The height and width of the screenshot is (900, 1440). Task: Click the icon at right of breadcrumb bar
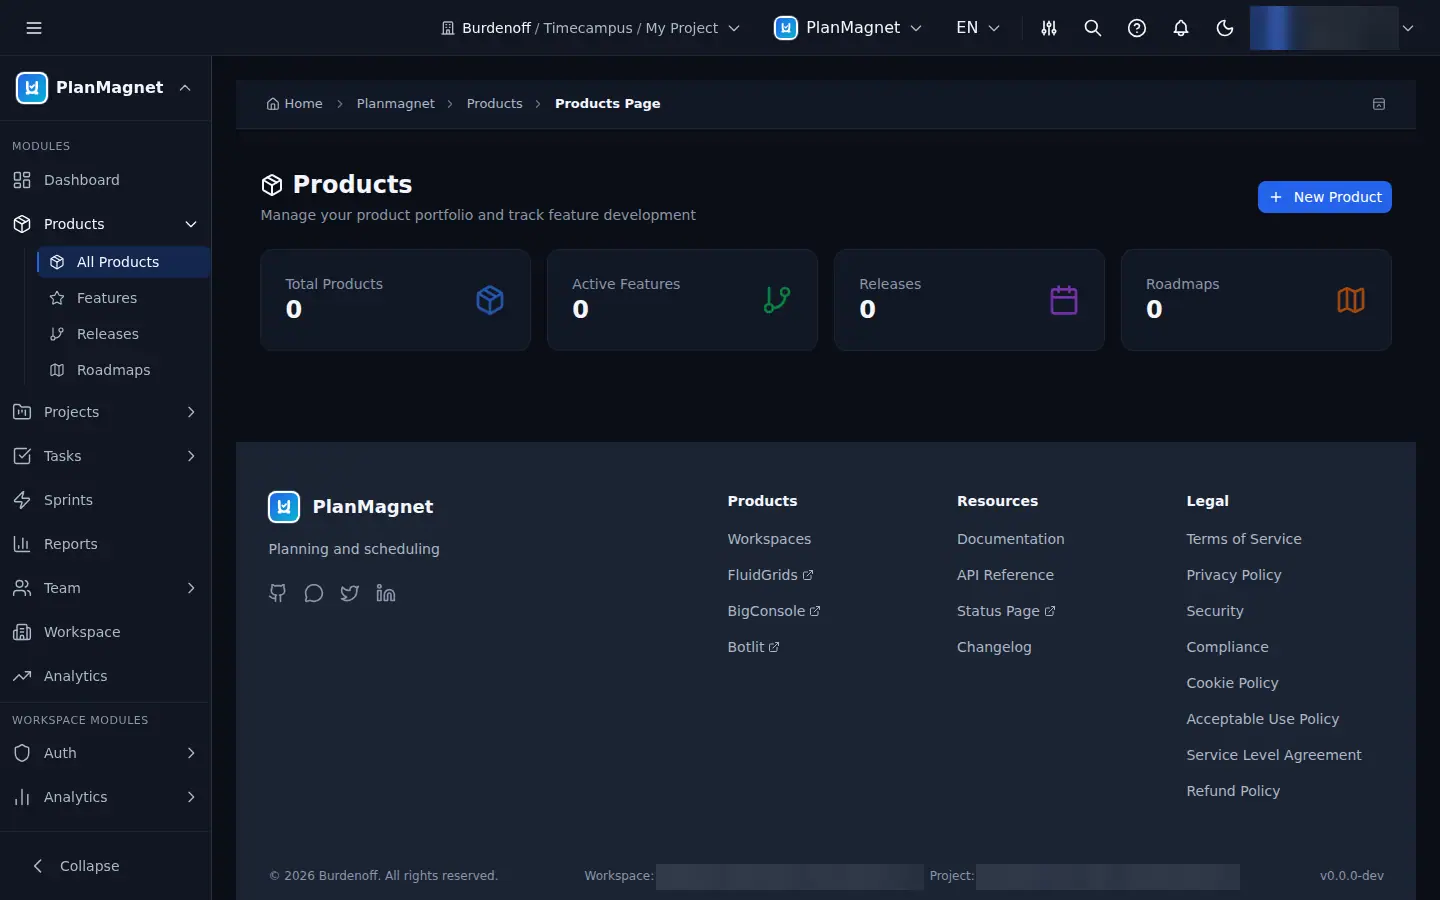1379,104
